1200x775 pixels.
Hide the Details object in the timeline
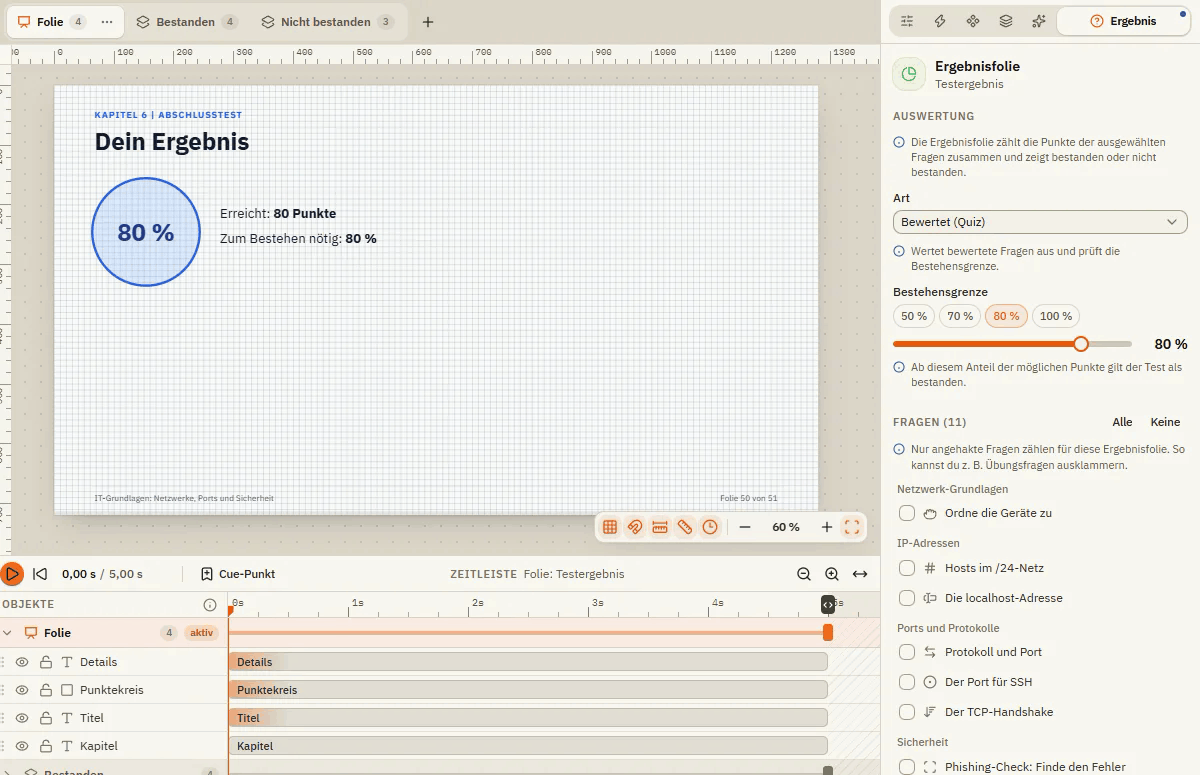tap(22, 662)
